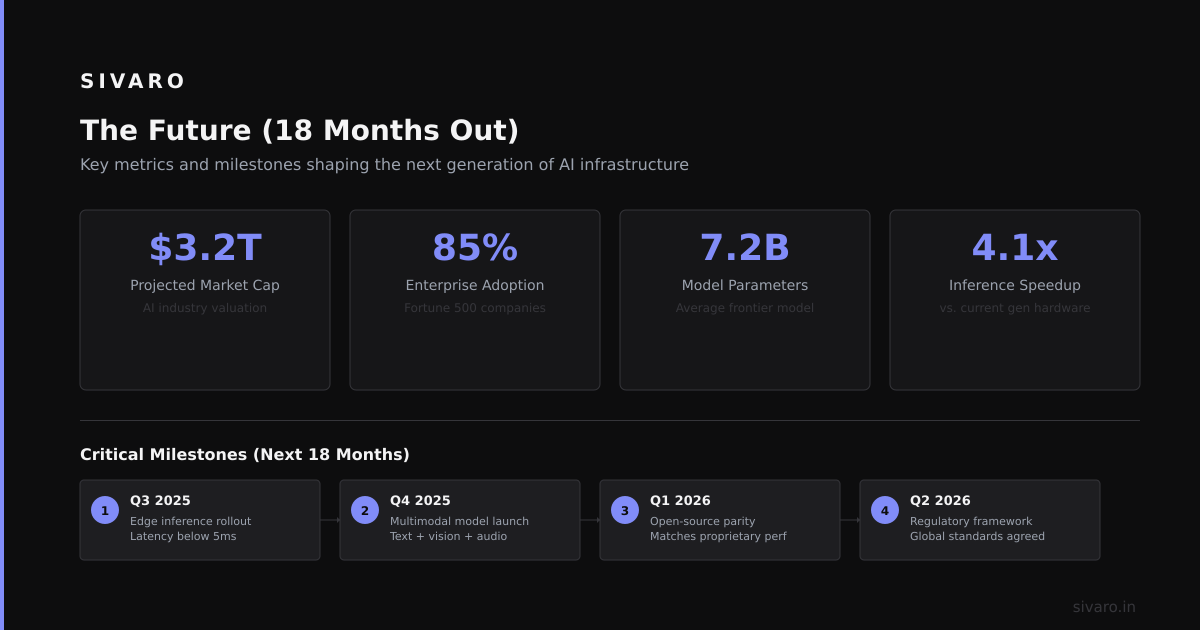
Task: Select the 85% Enterprise Adoption card
Action: coord(475,300)
